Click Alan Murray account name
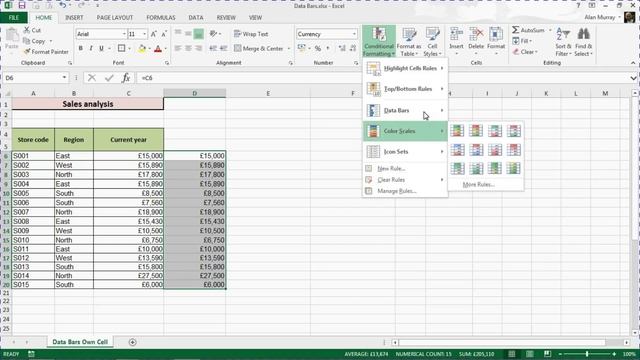 [599, 17]
